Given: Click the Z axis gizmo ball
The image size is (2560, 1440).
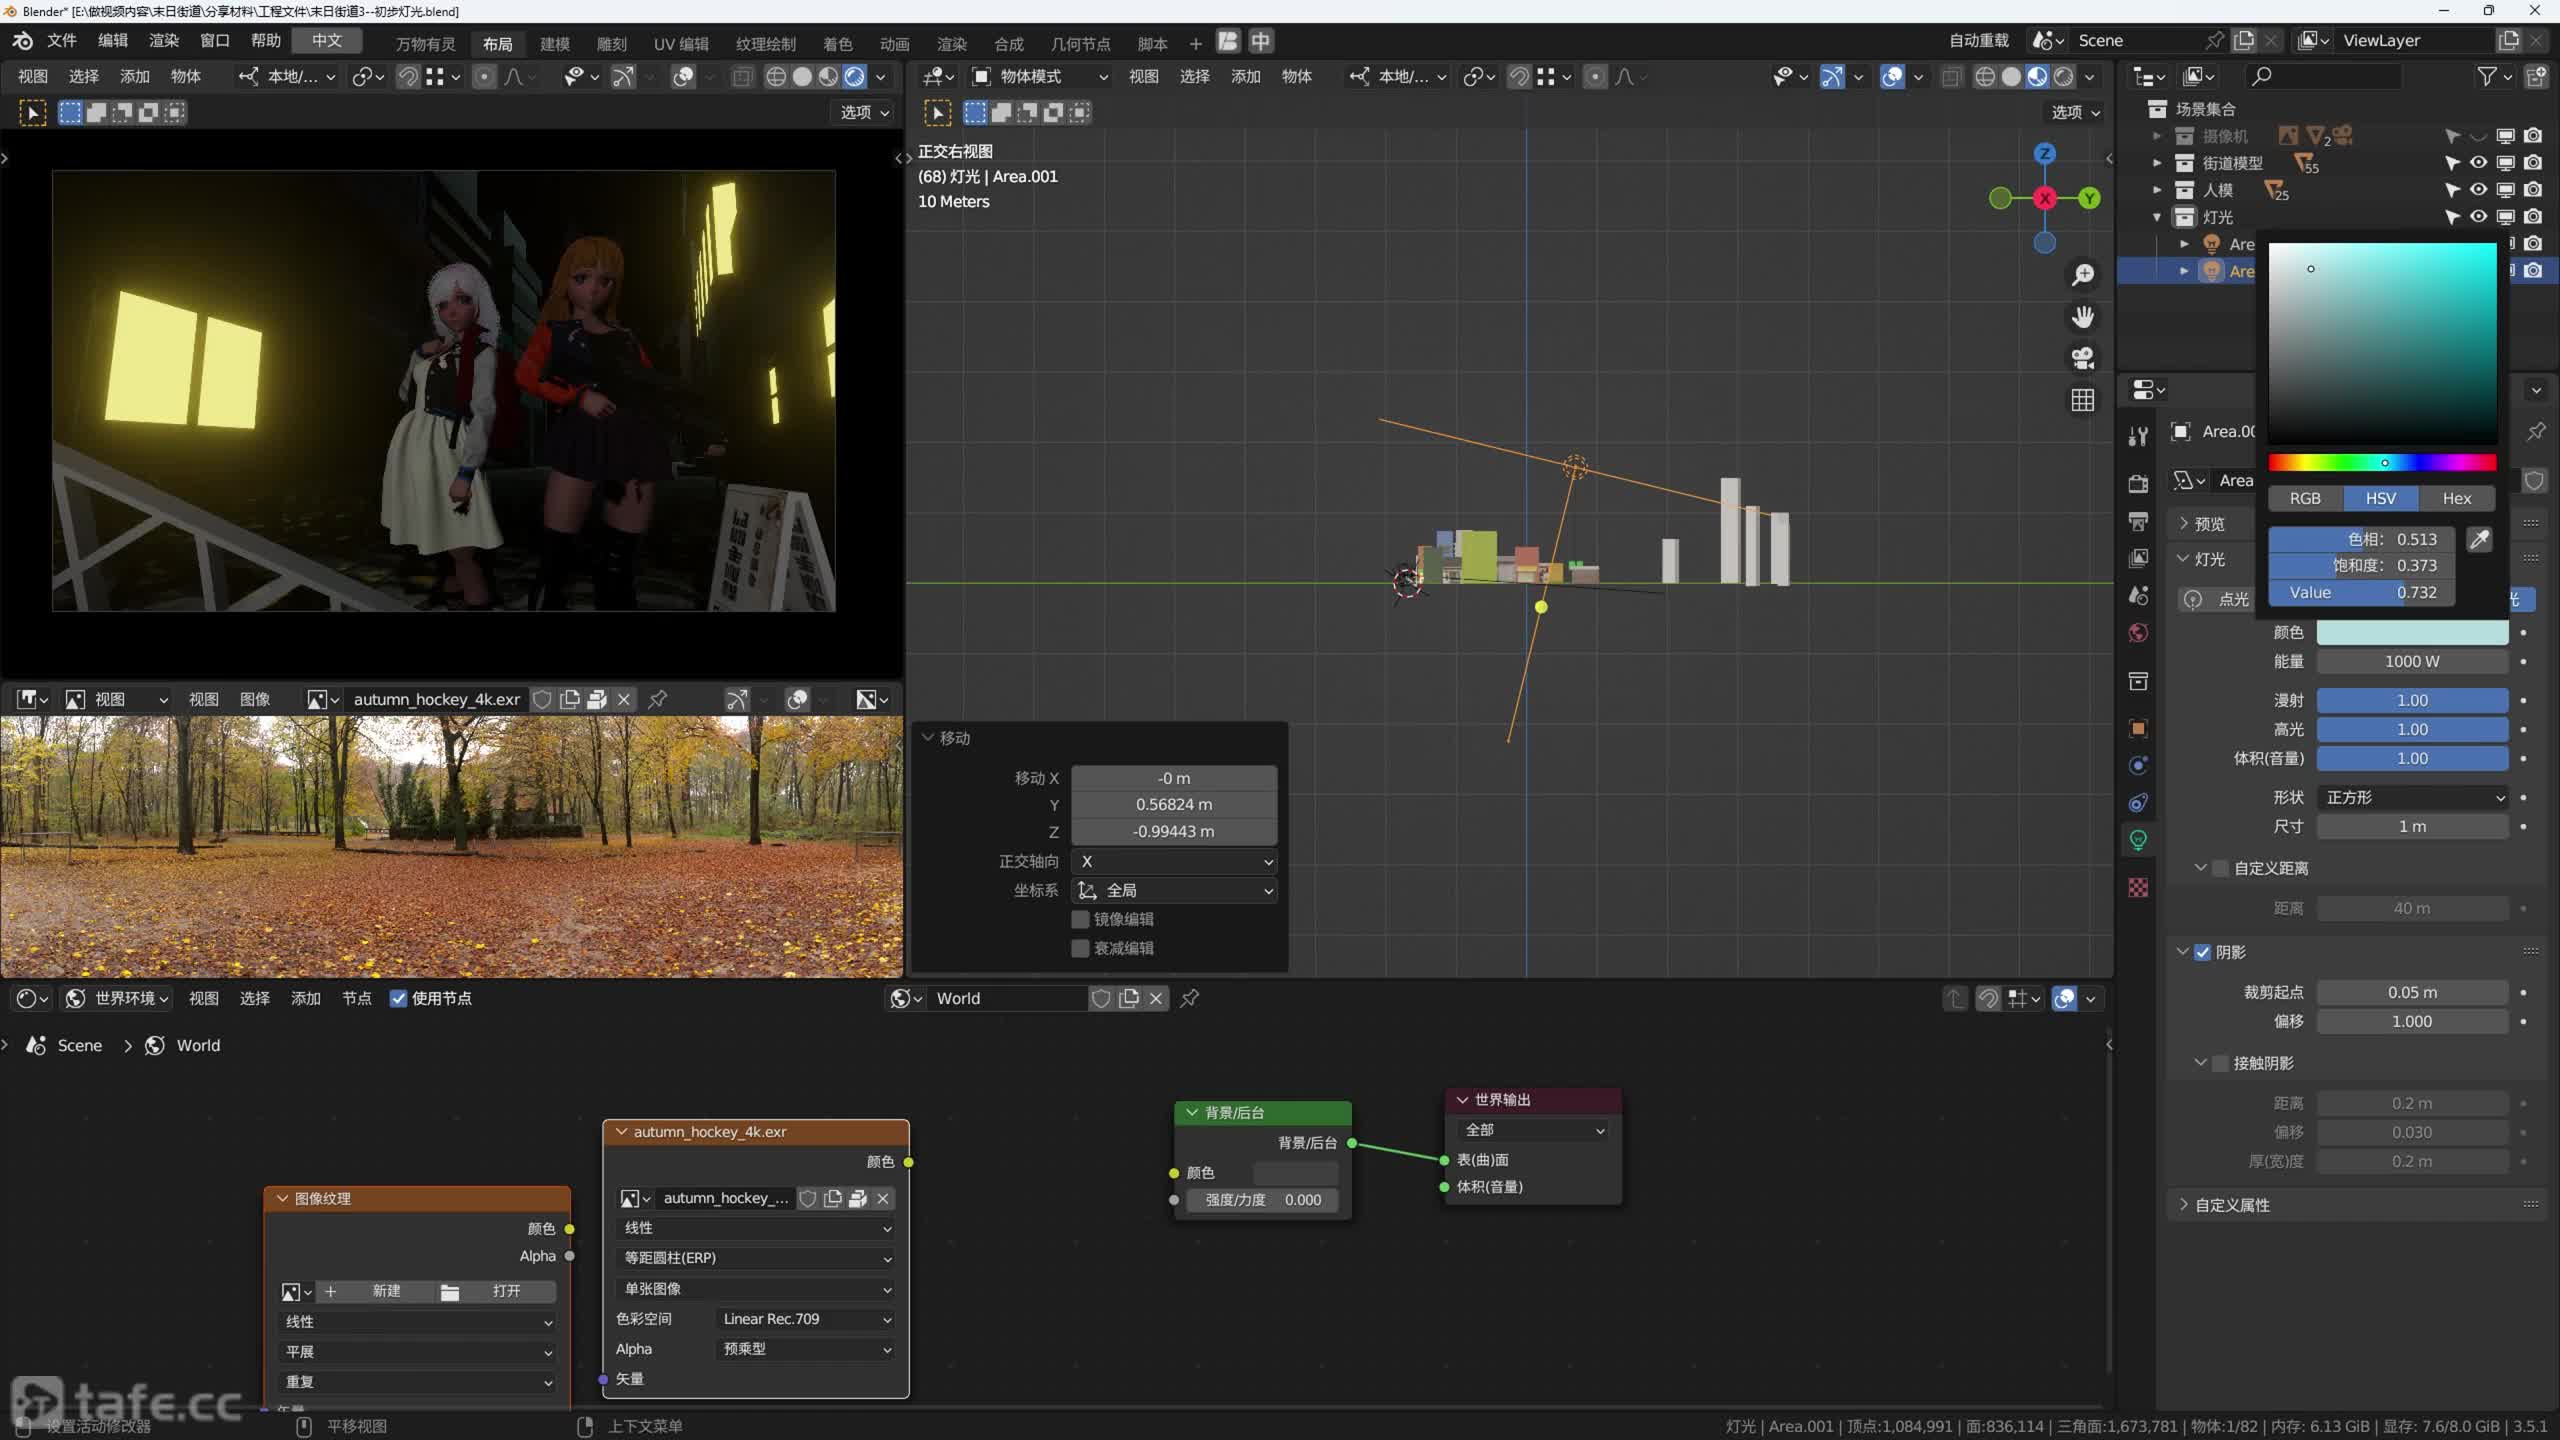Looking at the screenshot, I should pyautogui.click(x=2045, y=153).
